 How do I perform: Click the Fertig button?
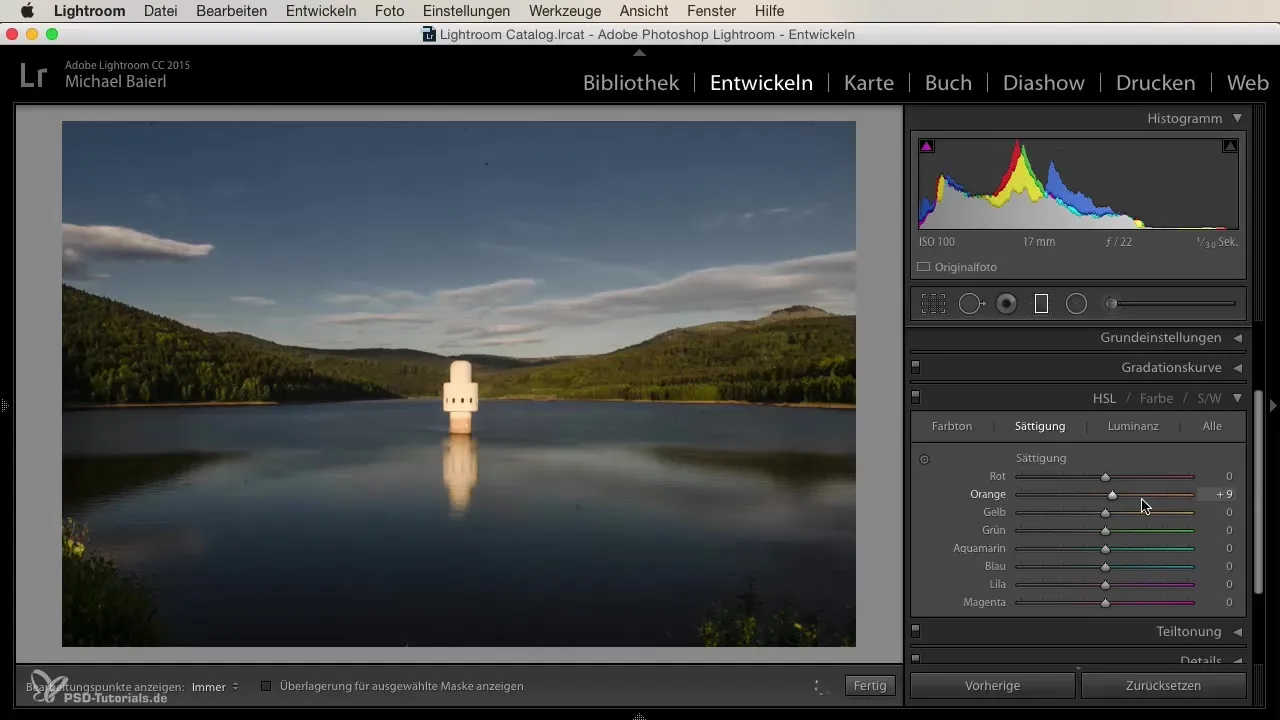point(870,686)
